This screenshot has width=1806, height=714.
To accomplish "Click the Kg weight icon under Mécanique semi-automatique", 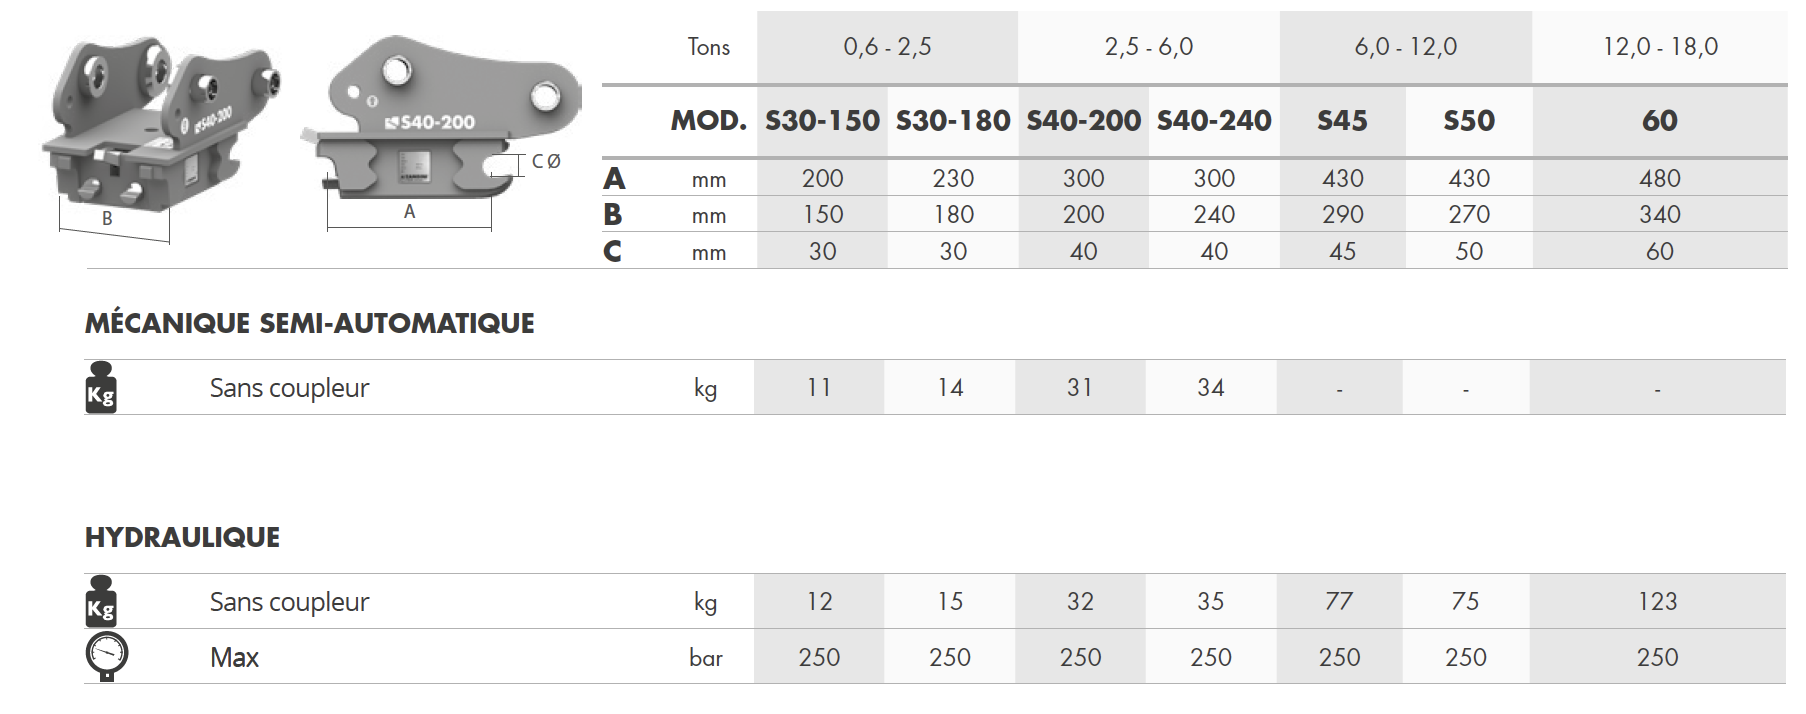I will click(101, 387).
